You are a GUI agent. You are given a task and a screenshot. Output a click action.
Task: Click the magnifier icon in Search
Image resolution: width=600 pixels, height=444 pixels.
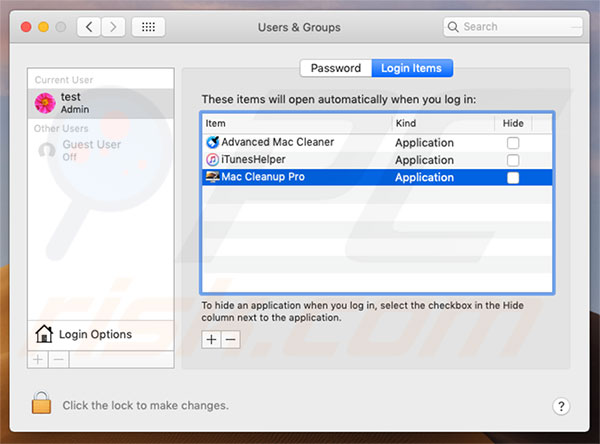click(x=453, y=27)
